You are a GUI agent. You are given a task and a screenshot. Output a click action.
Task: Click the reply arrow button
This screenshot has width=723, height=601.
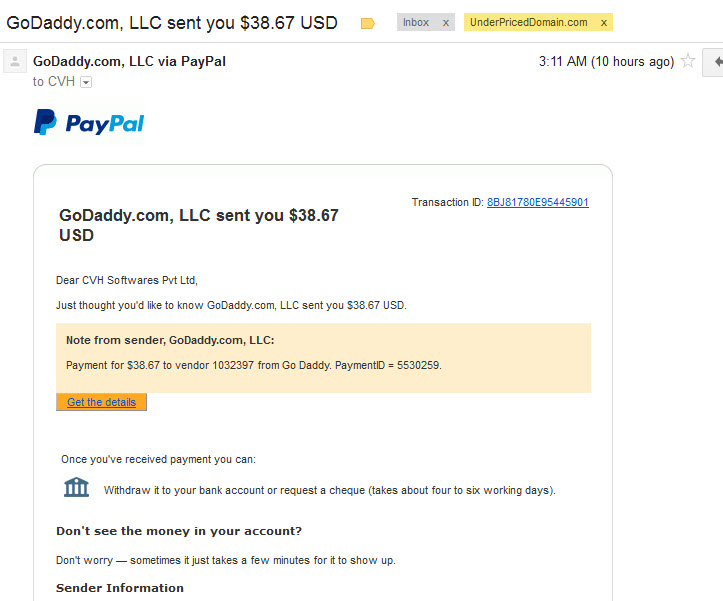coord(717,61)
